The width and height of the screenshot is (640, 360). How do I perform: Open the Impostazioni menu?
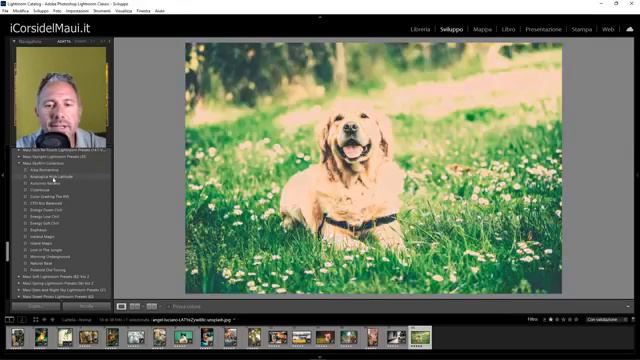click(x=77, y=11)
